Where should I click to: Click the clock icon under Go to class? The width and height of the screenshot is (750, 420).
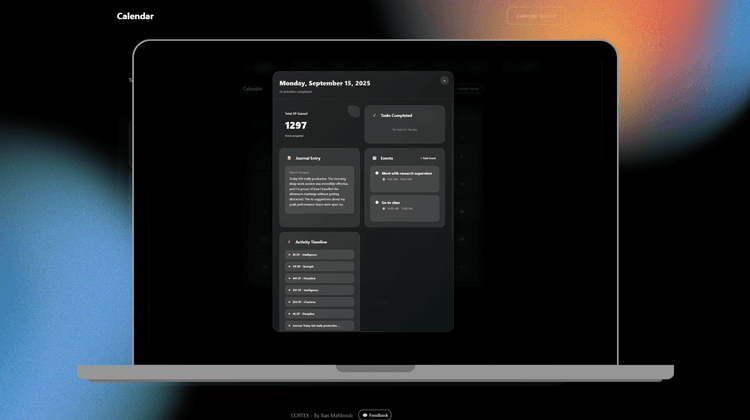pos(384,208)
